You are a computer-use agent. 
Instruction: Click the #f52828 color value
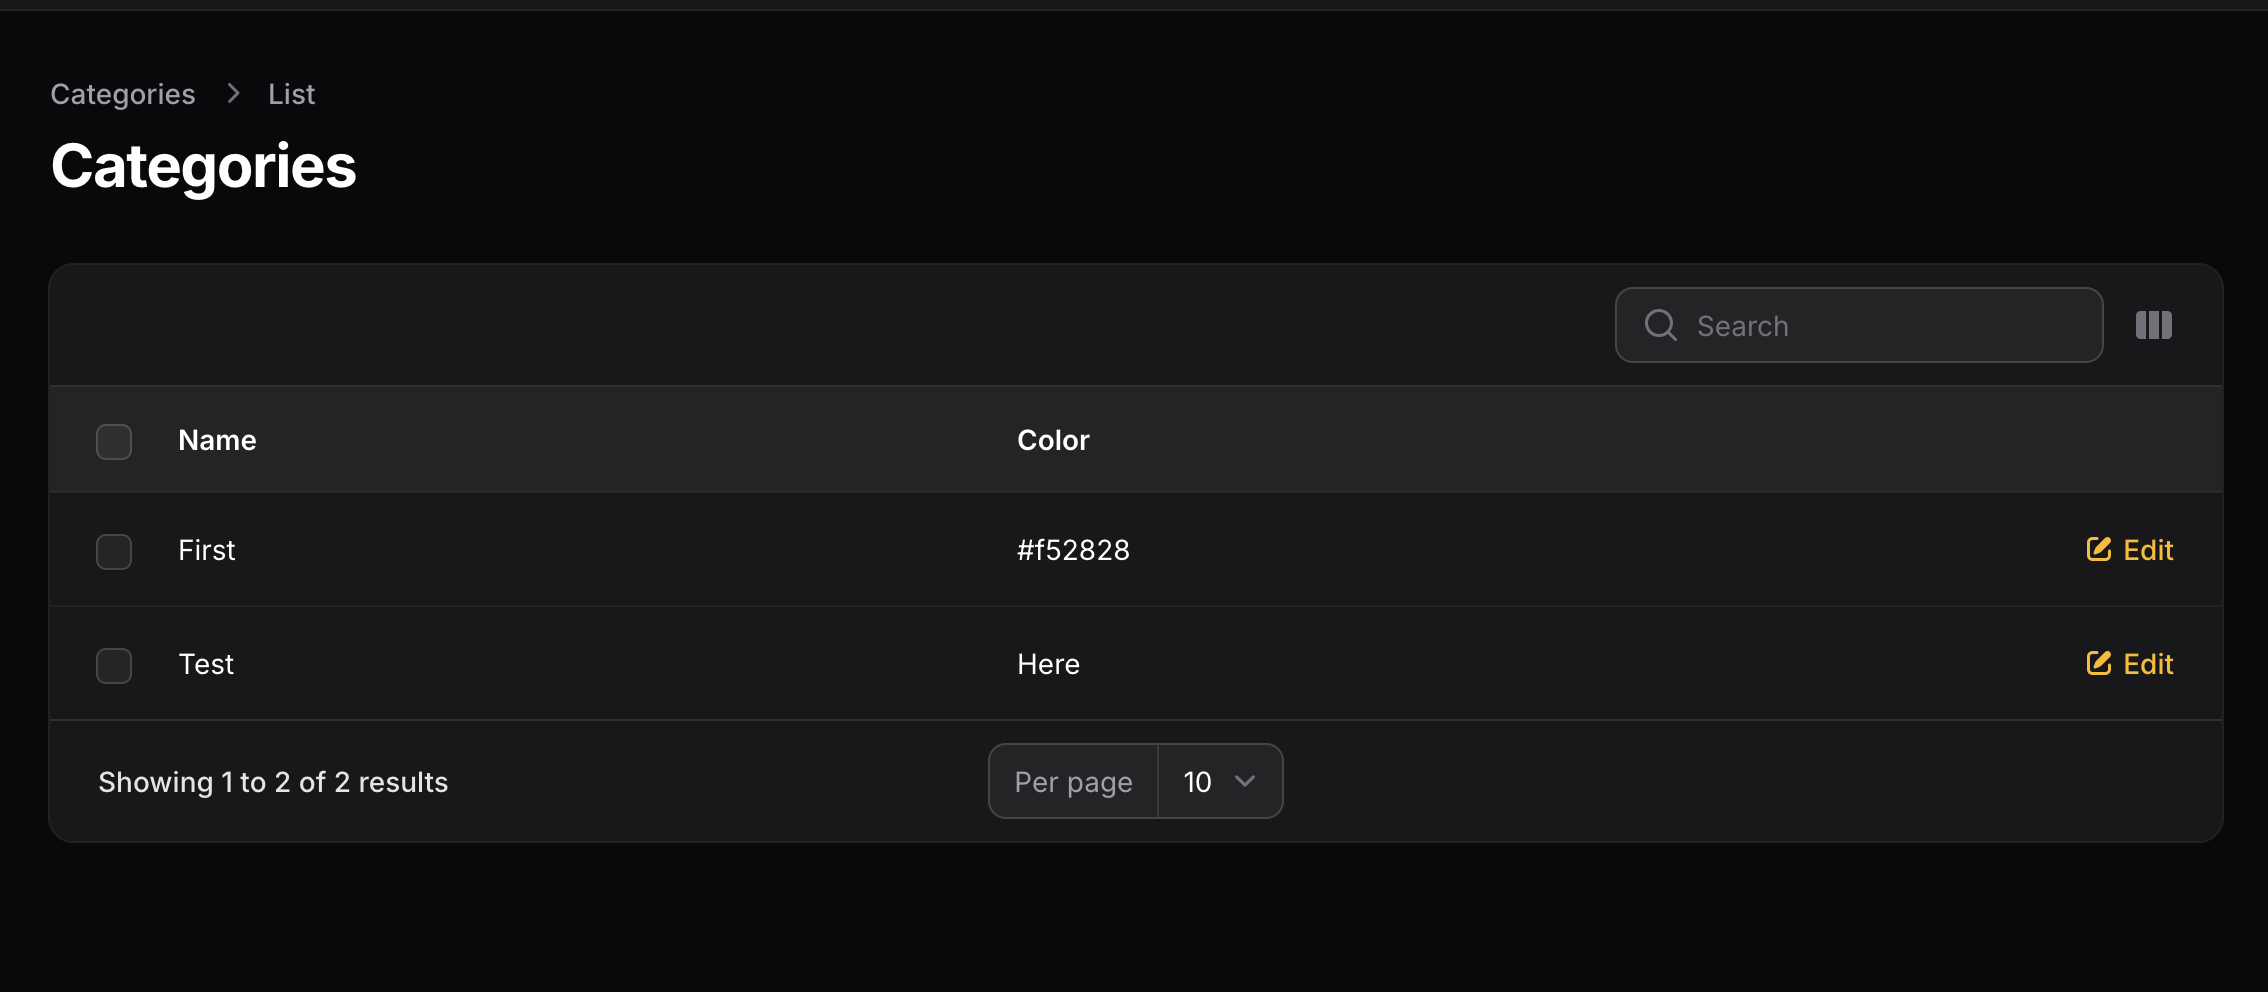click(1073, 550)
